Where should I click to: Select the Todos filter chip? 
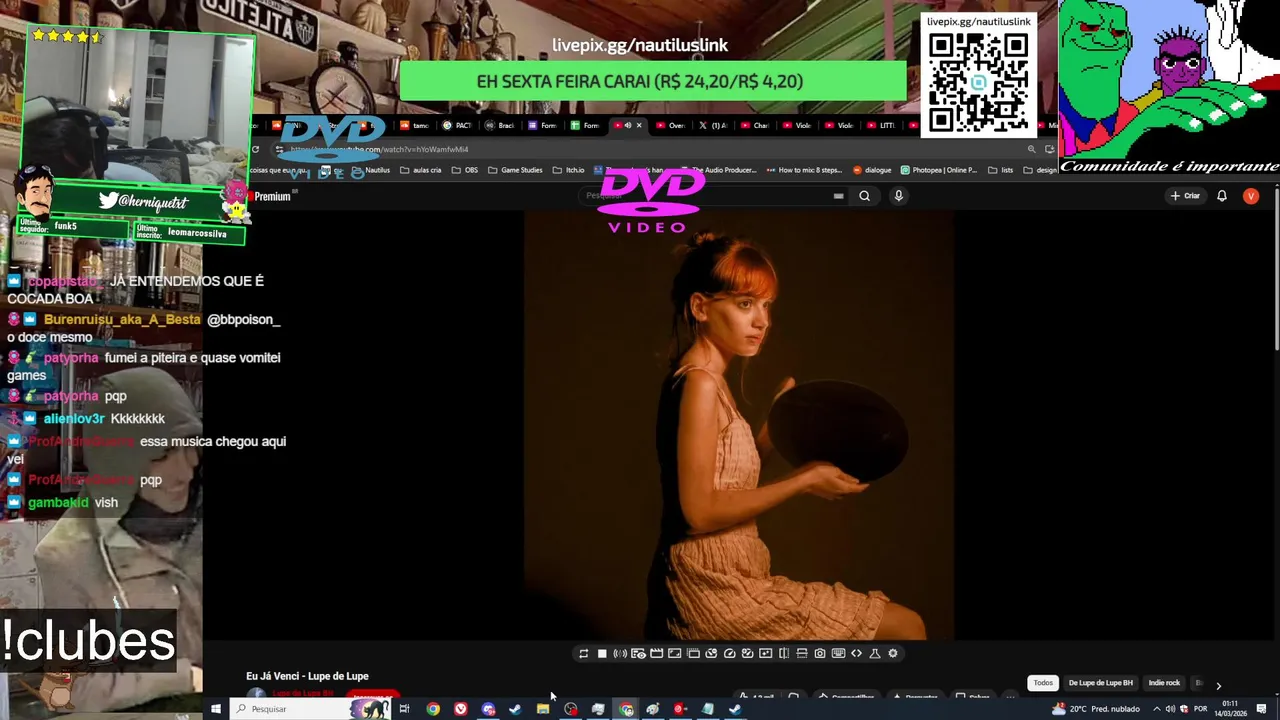point(1043,683)
